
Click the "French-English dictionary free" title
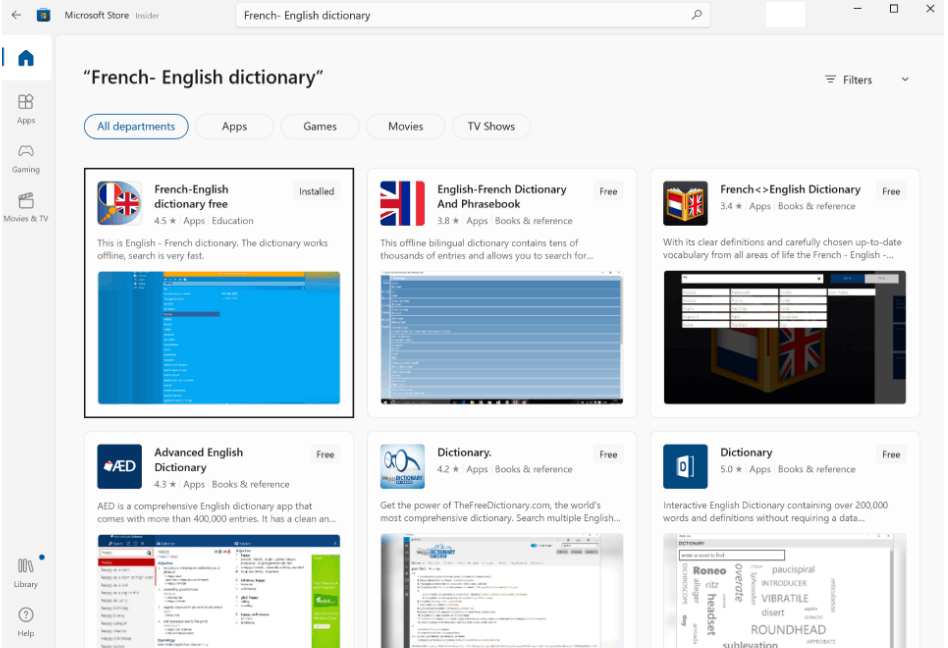click(191, 196)
